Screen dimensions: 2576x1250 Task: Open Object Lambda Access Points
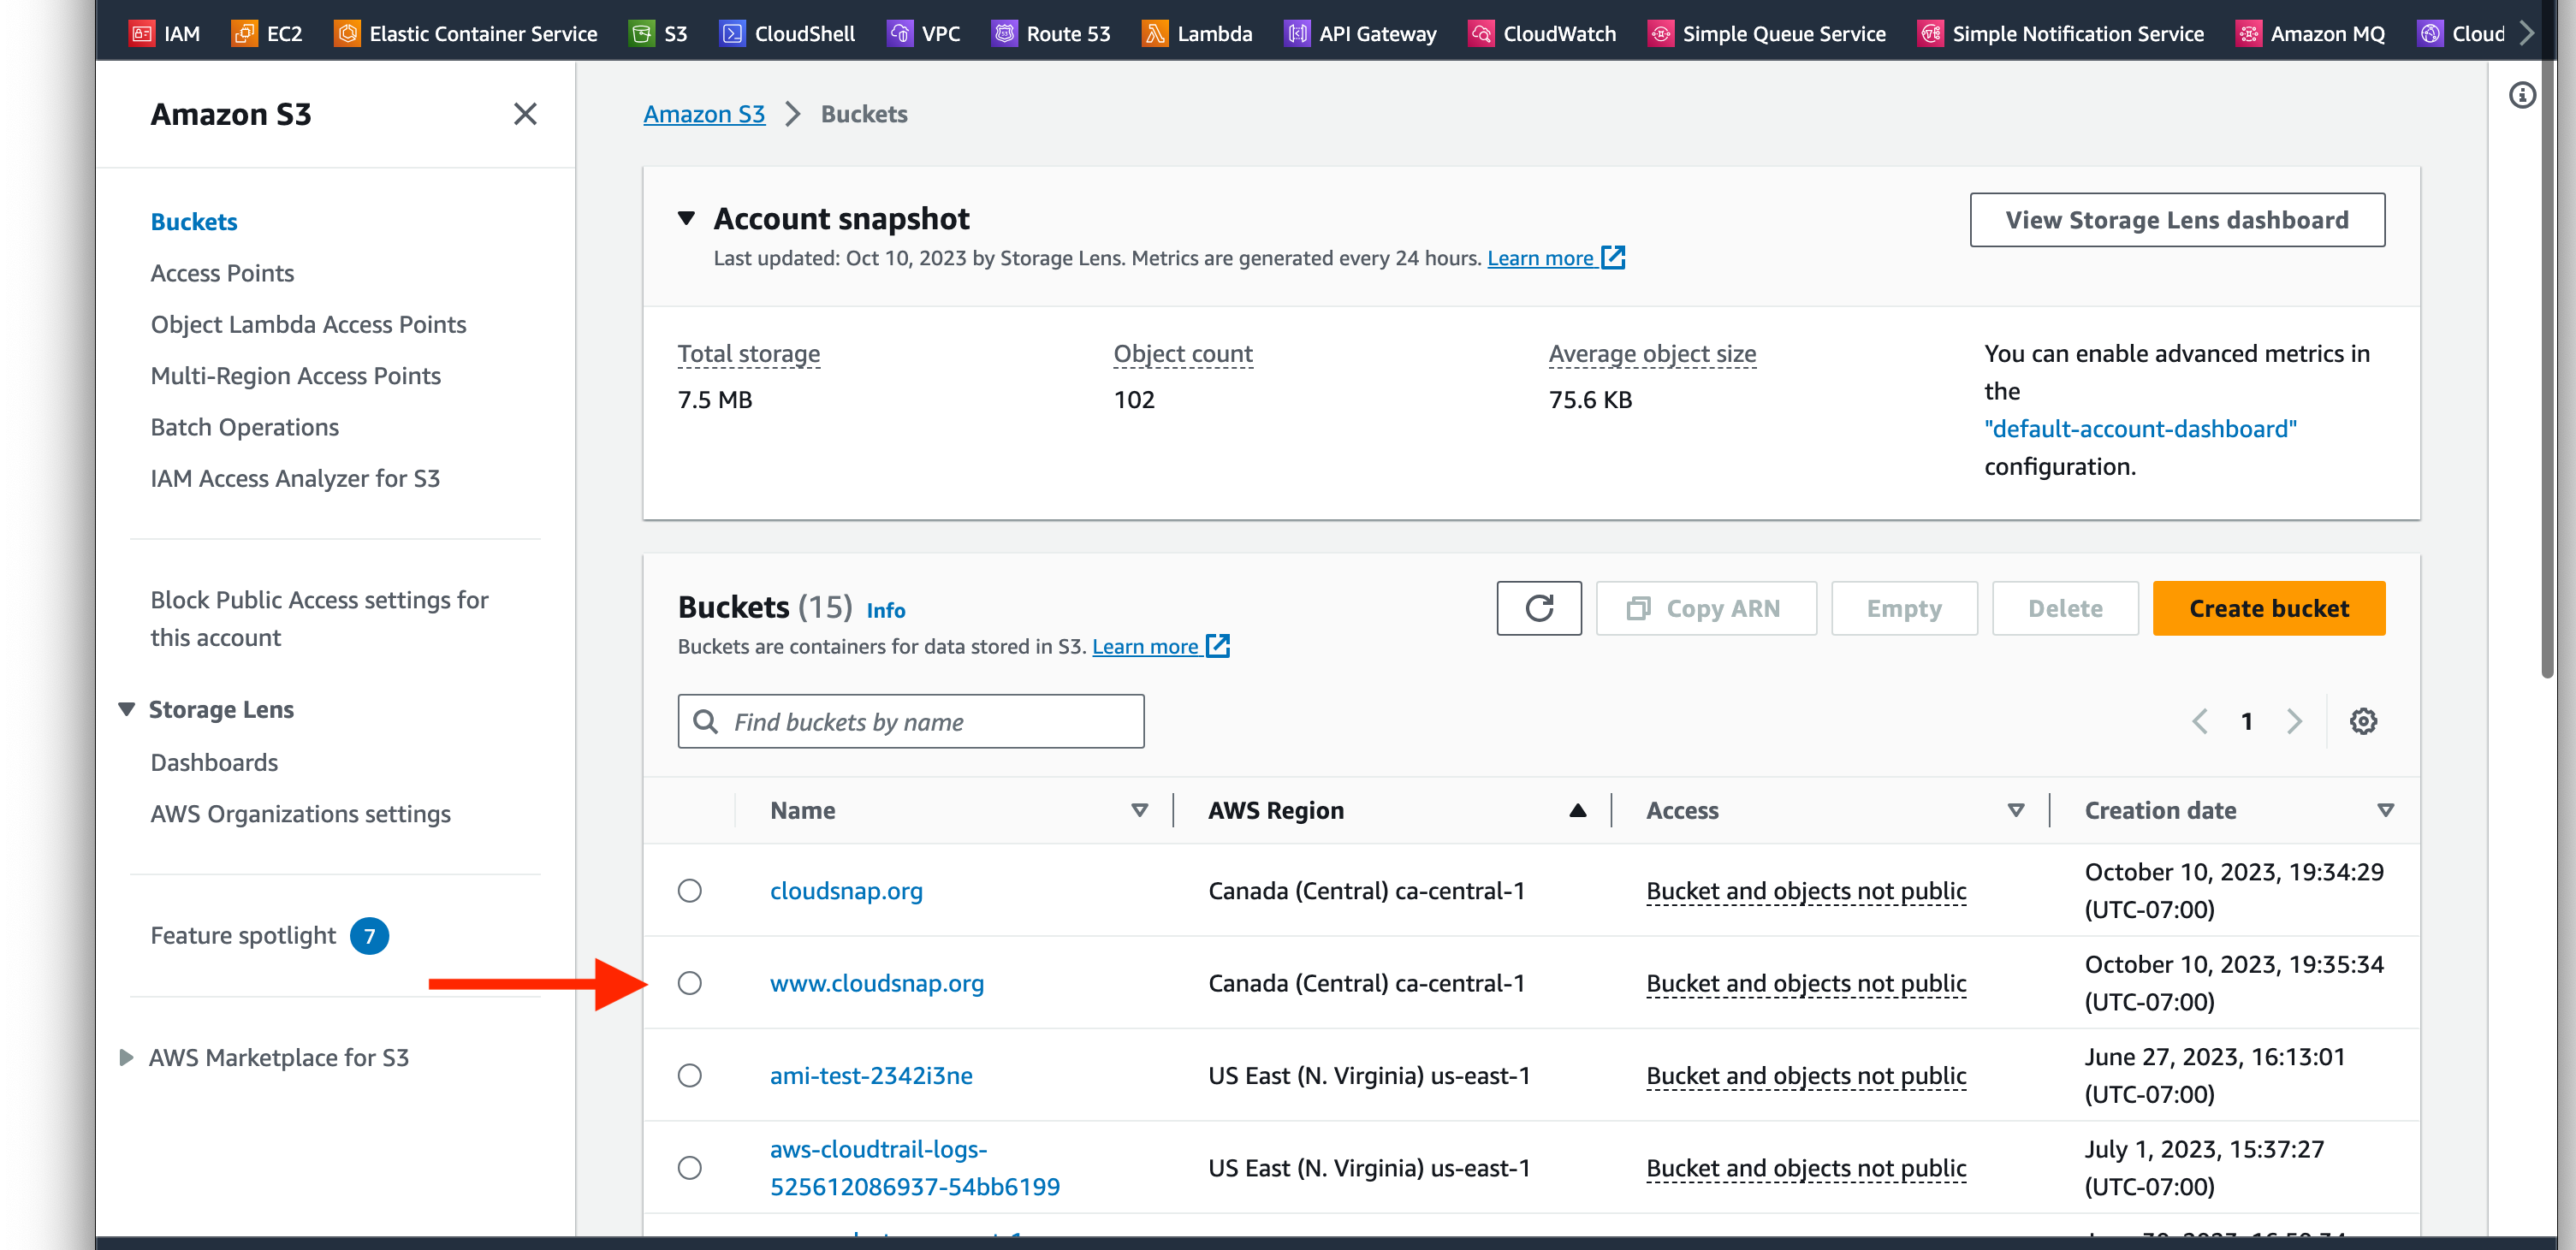tap(308, 324)
